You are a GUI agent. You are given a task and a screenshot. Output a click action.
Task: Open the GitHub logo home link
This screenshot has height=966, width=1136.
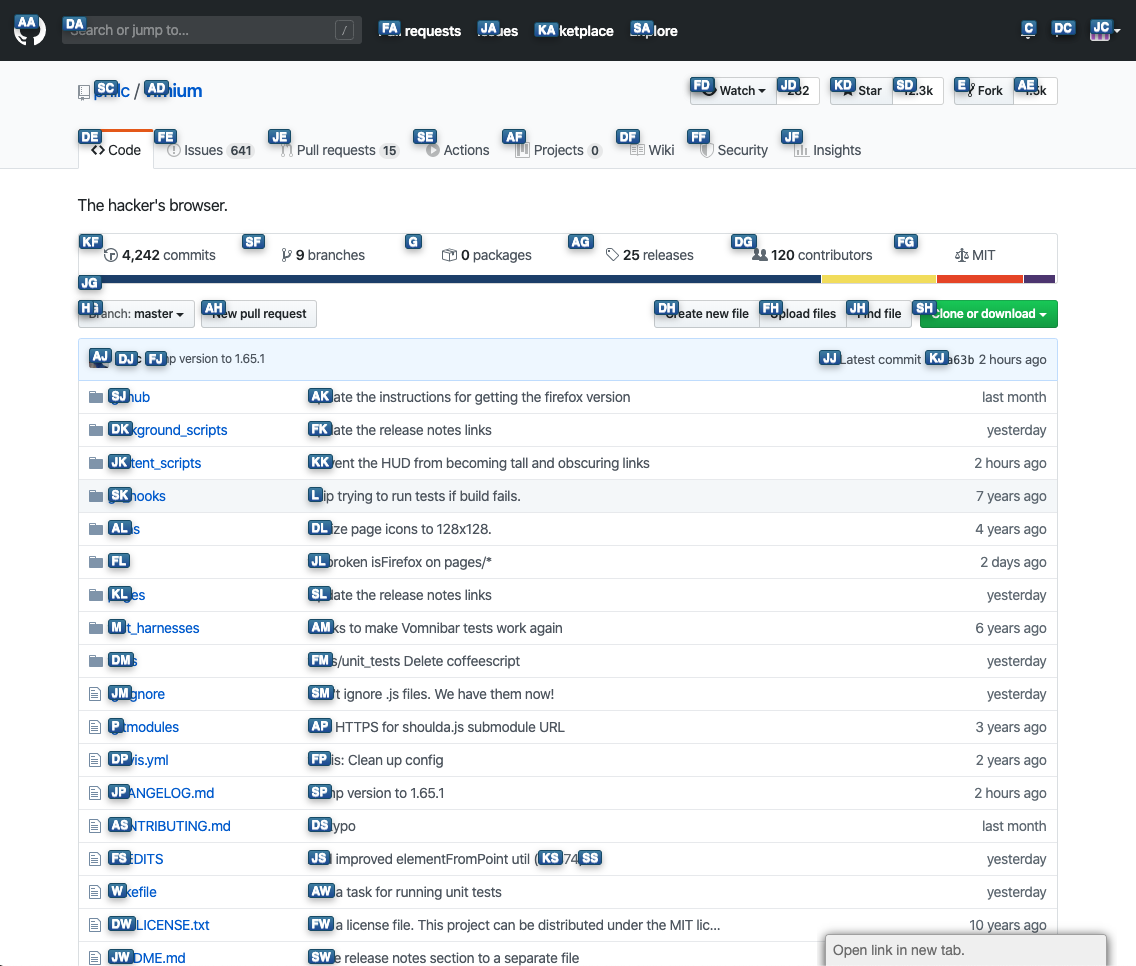(x=30, y=30)
